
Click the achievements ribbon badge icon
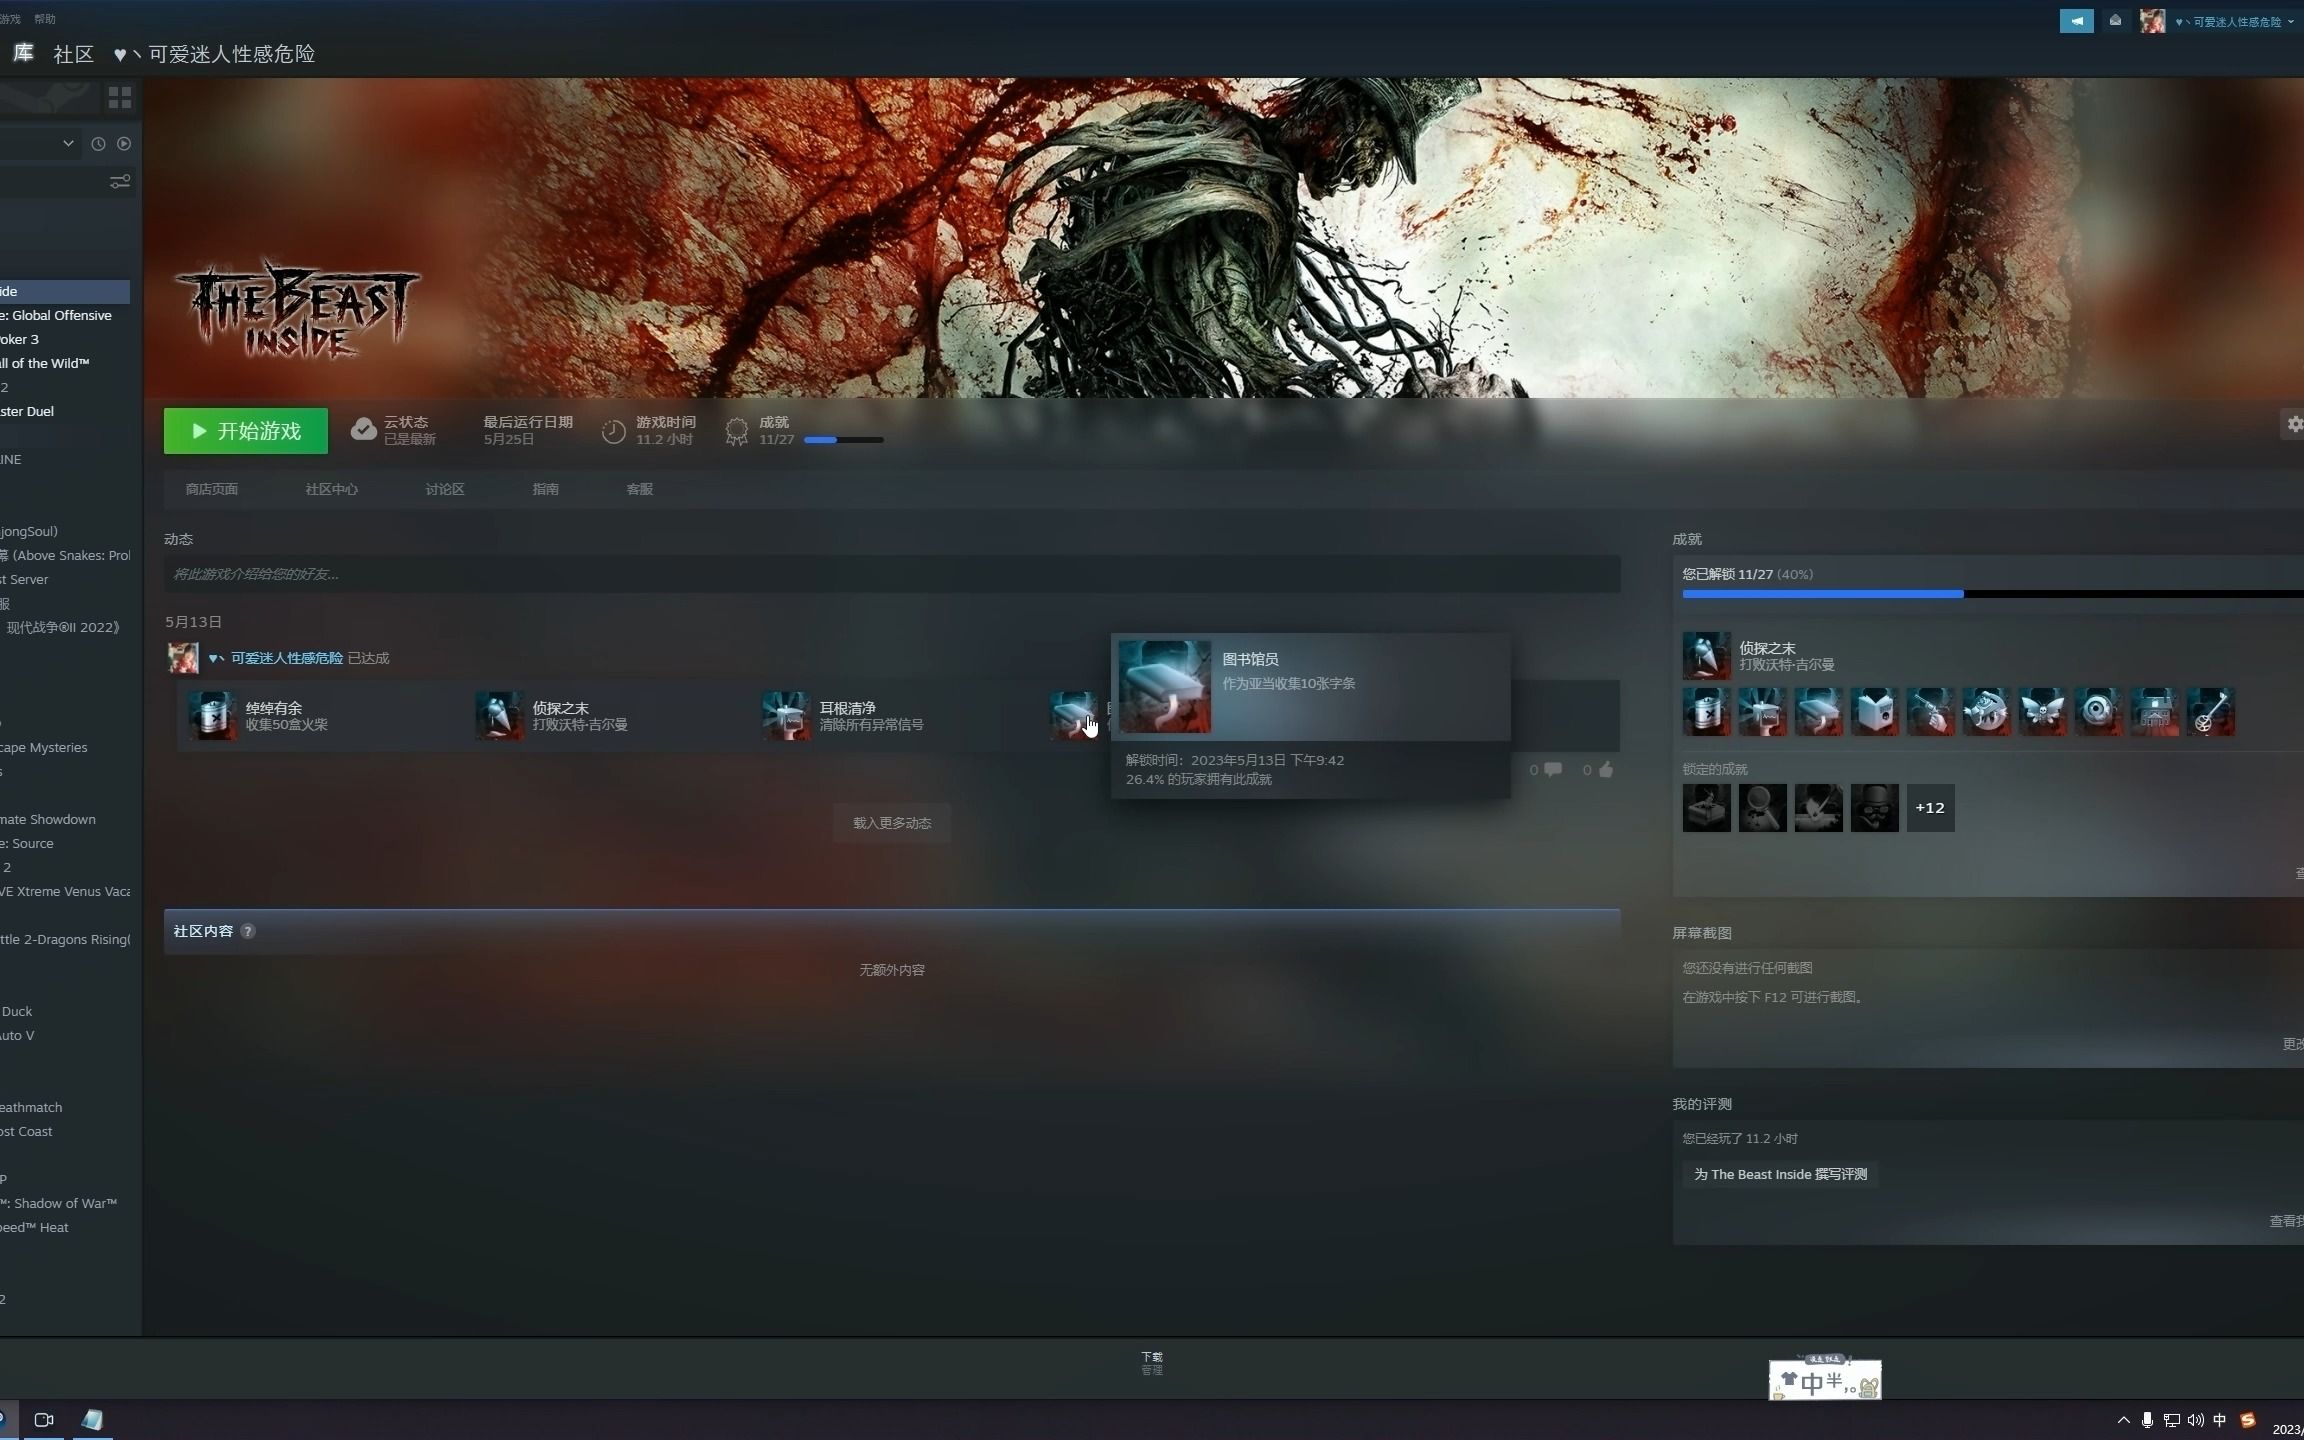(737, 431)
